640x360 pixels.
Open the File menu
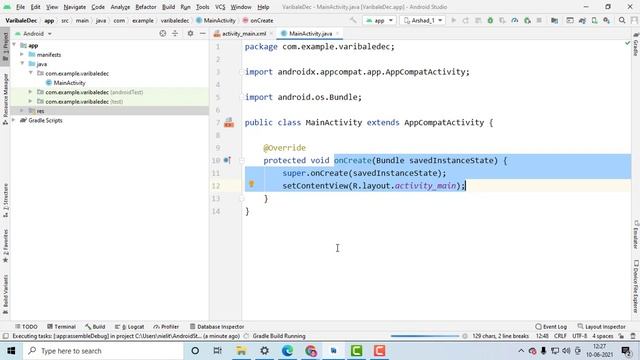point(20,7)
